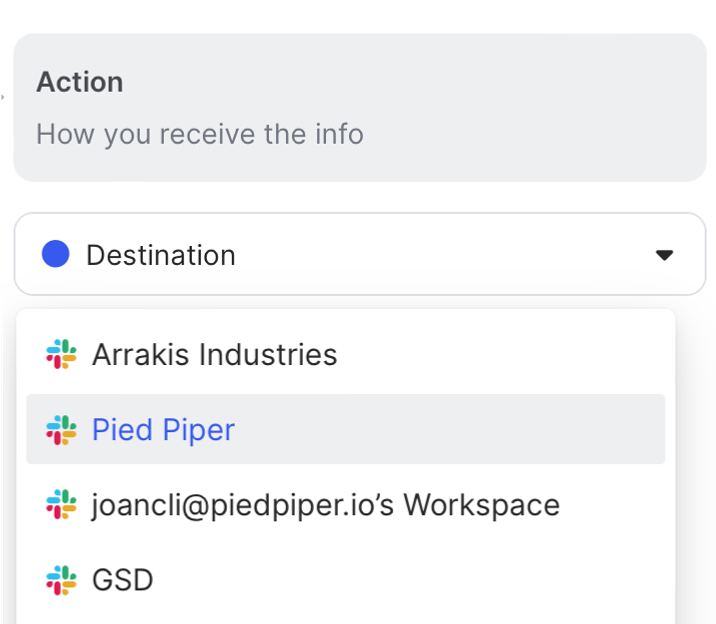This screenshot has height=624, width=716.
Task: Click the Action section heading
Action: pos(79,82)
